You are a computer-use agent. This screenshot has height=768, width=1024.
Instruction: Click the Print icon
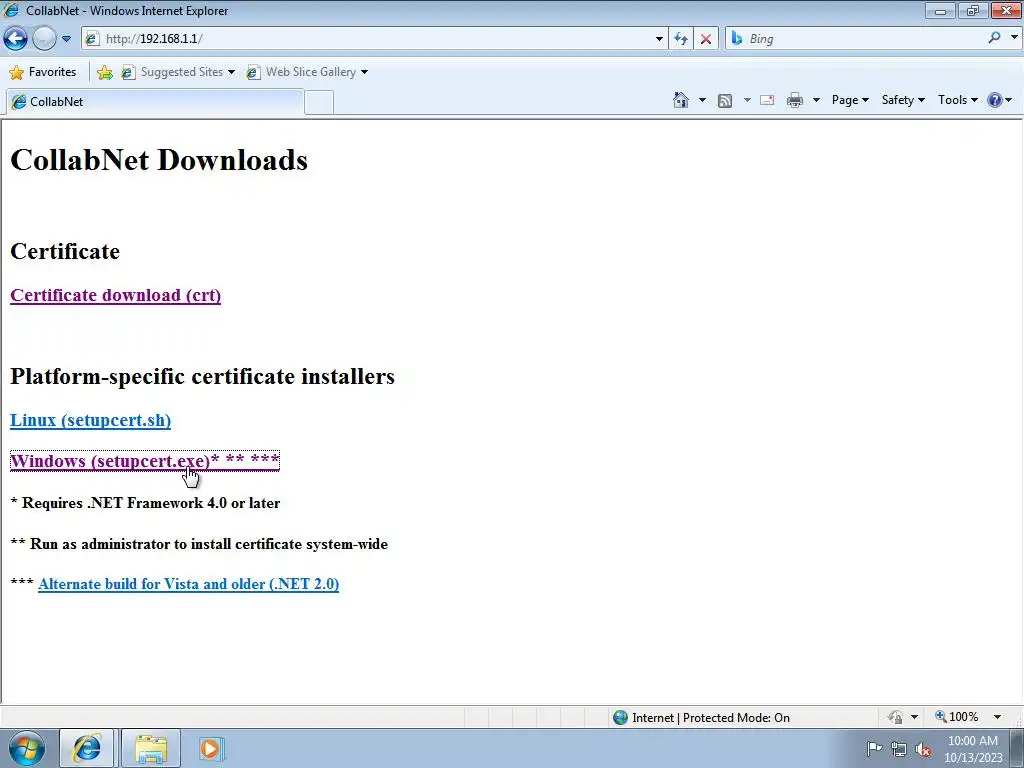(x=795, y=100)
